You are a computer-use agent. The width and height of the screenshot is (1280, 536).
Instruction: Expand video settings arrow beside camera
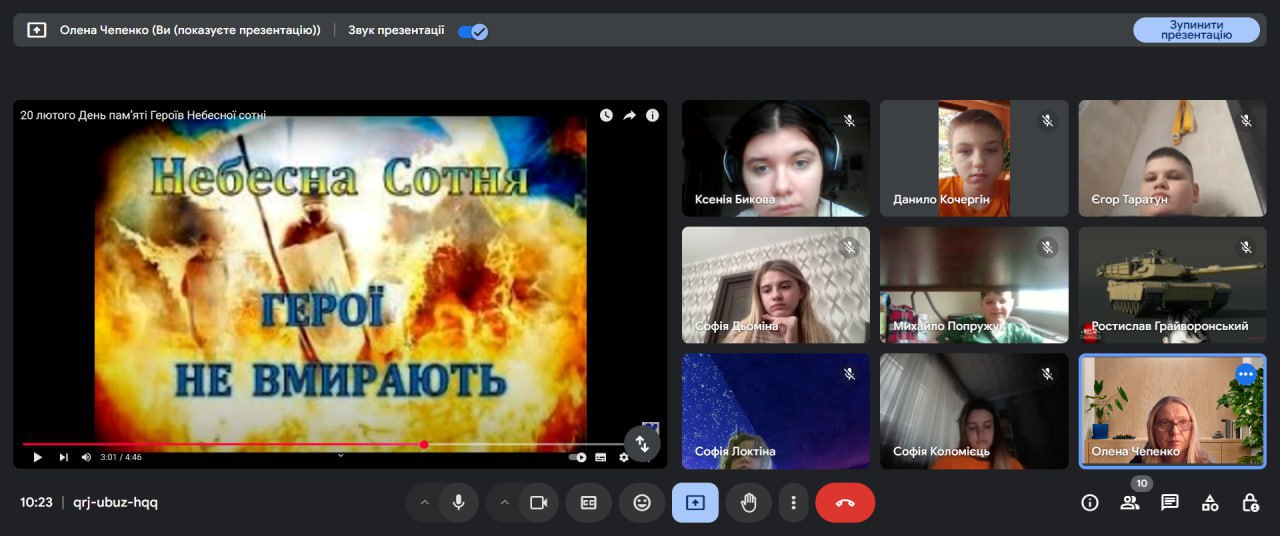[504, 503]
